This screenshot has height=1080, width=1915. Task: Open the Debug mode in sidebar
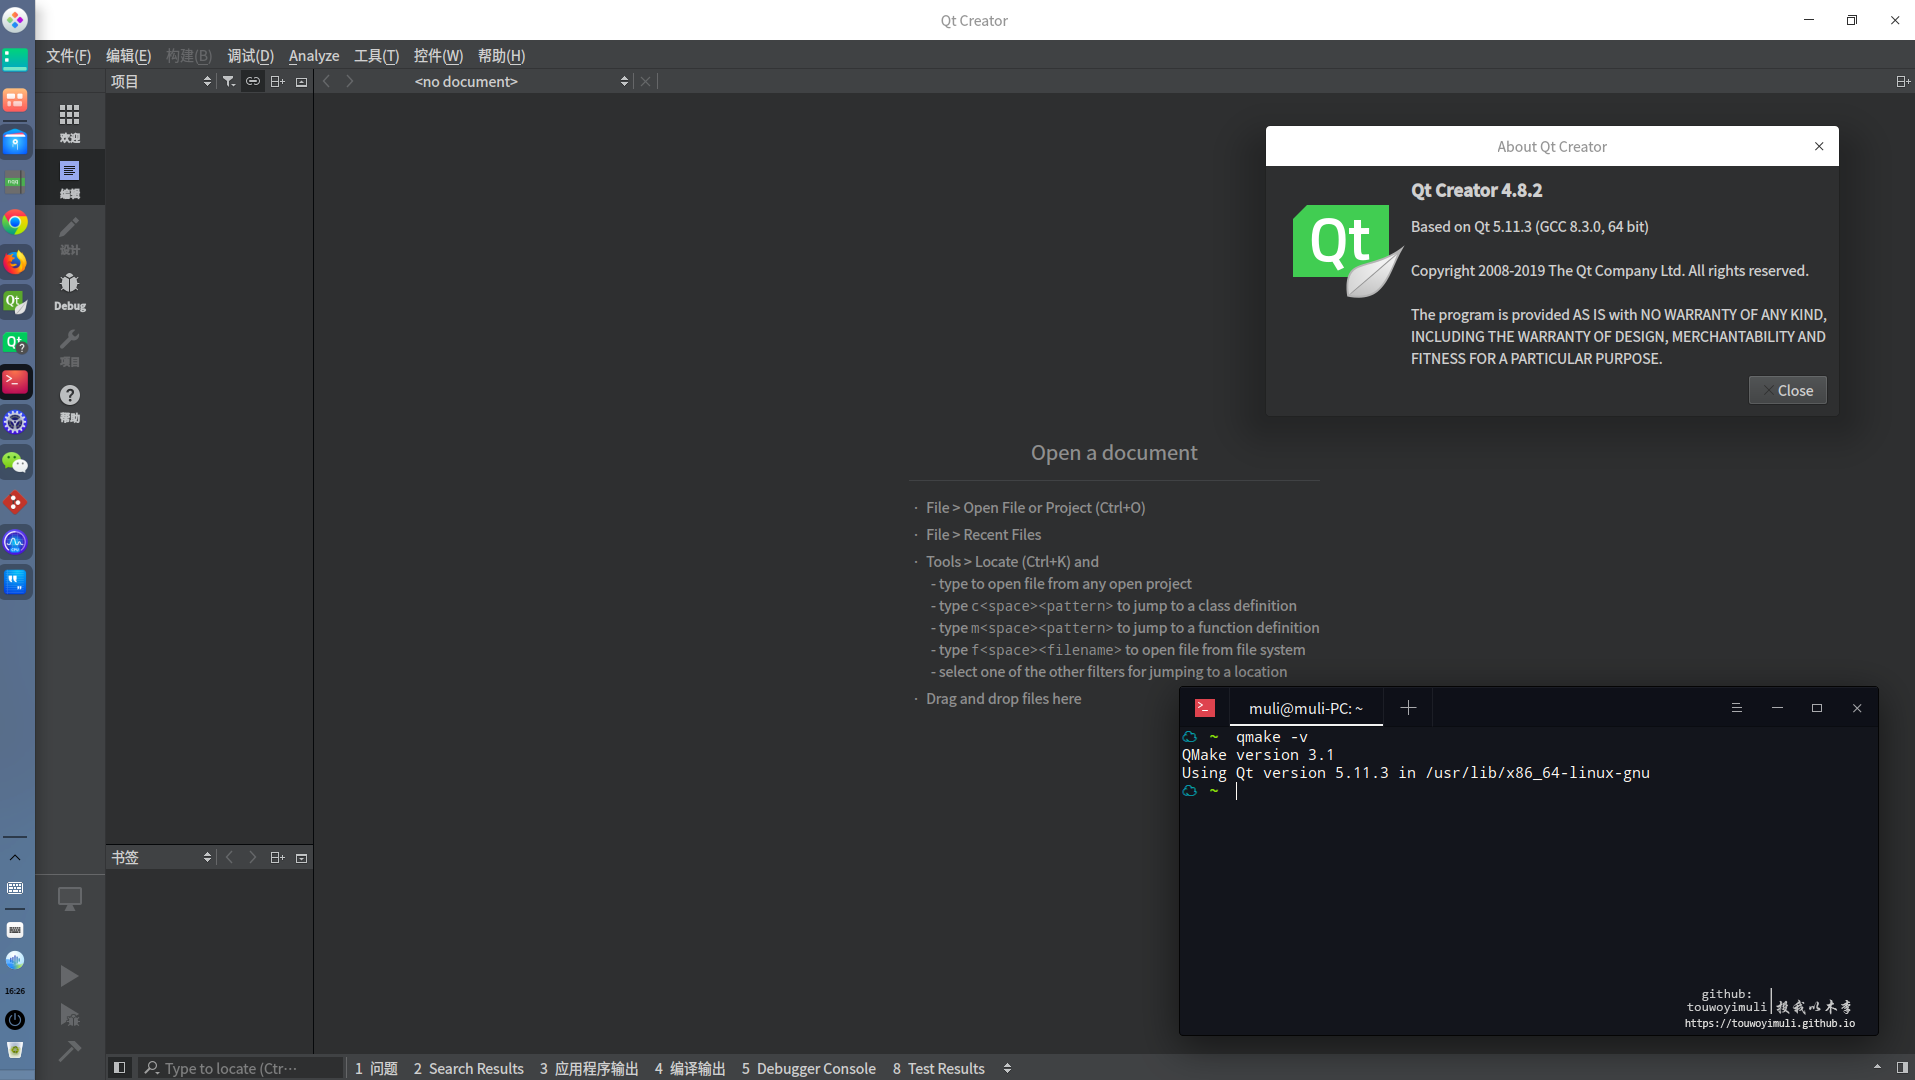pyautogui.click(x=69, y=291)
